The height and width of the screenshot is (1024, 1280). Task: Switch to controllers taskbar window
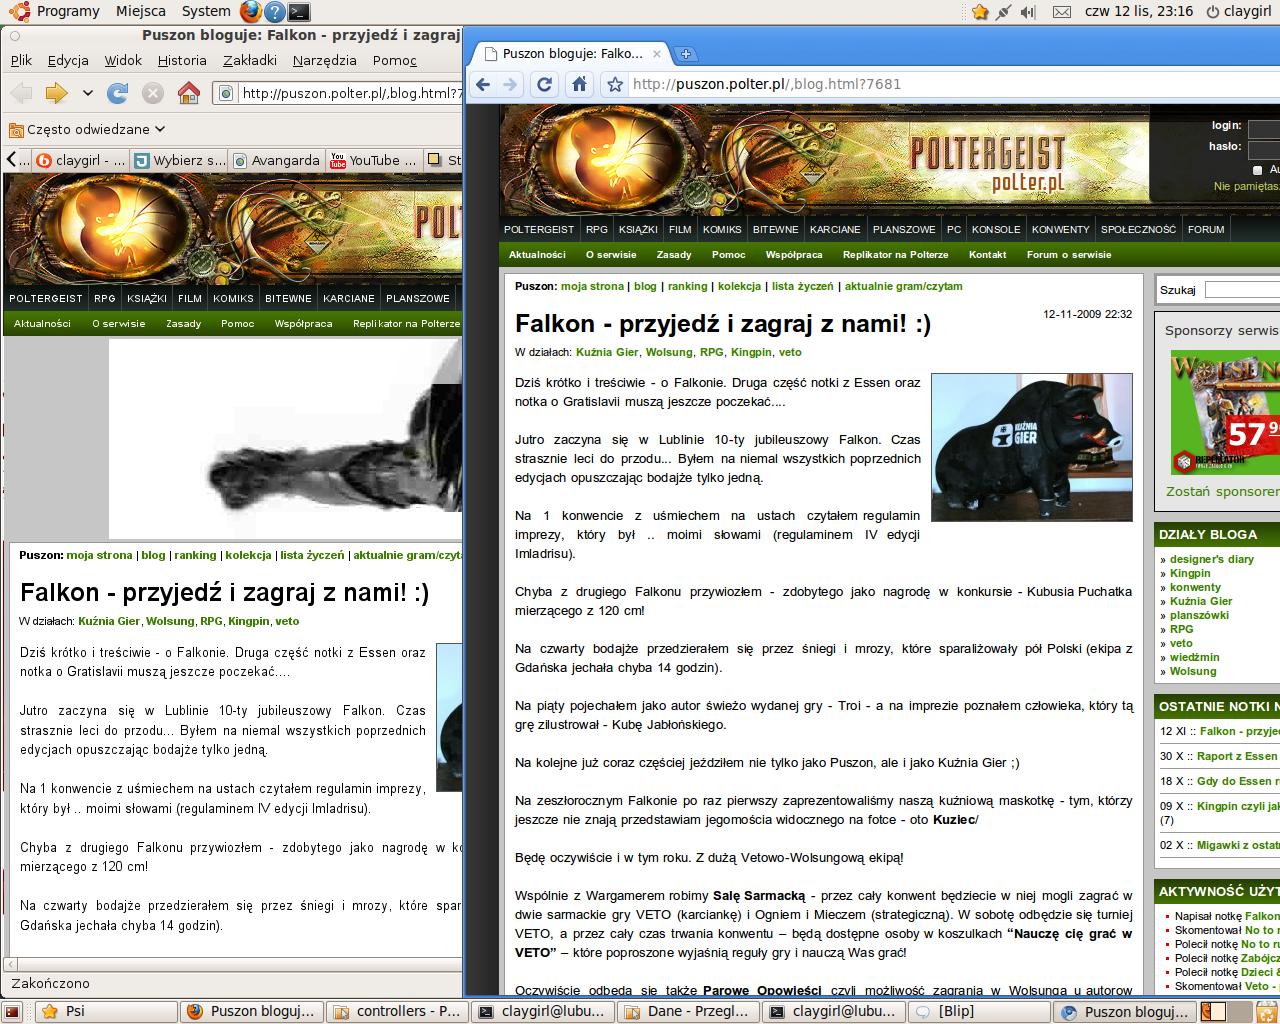(x=397, y=1012)
